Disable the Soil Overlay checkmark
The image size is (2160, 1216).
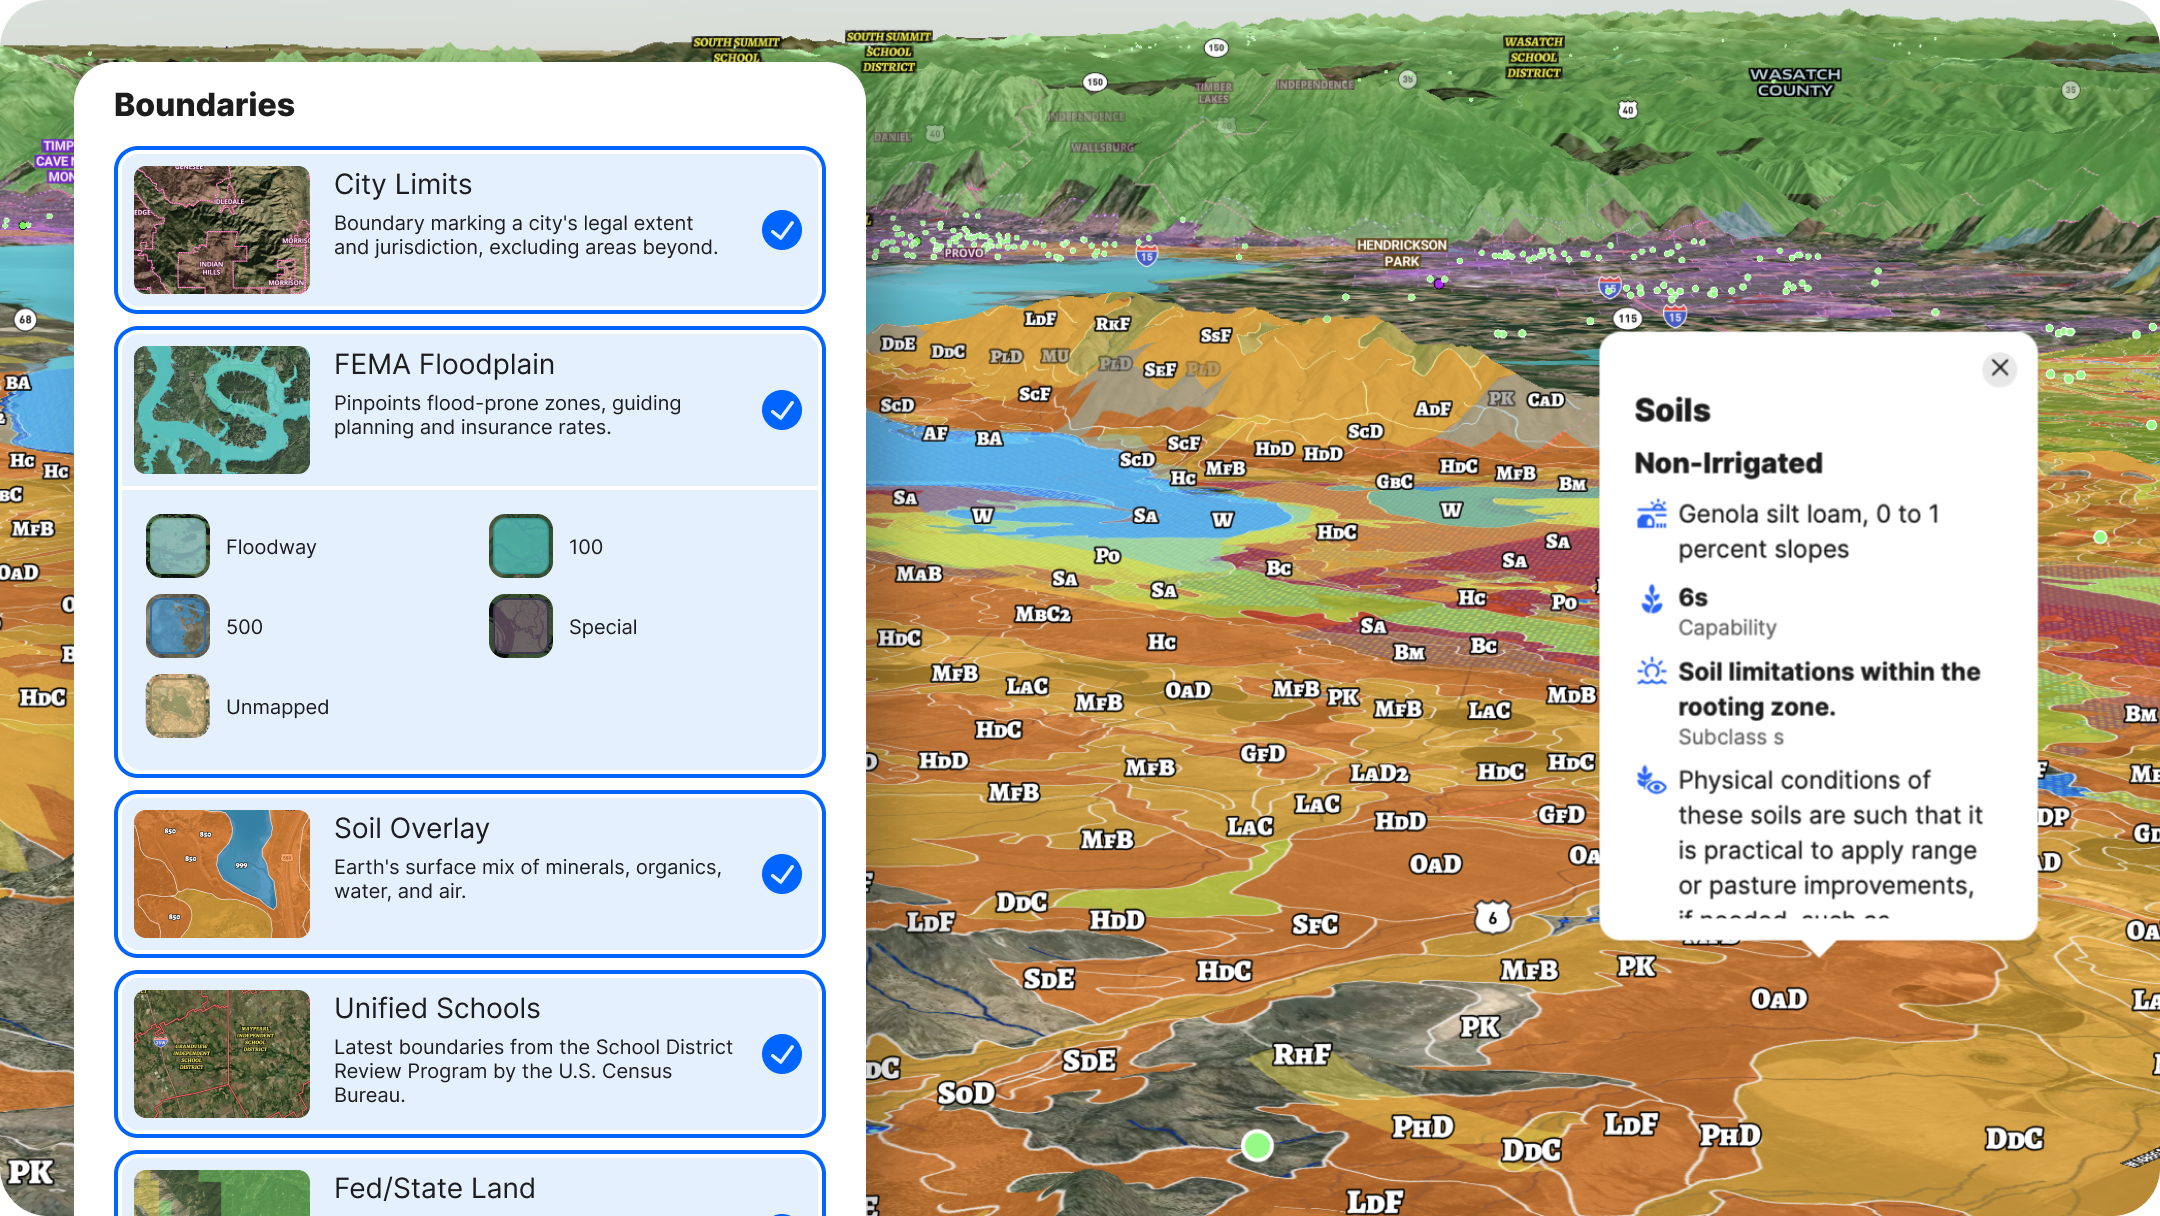pyautogui.click(x=781, y=874)
